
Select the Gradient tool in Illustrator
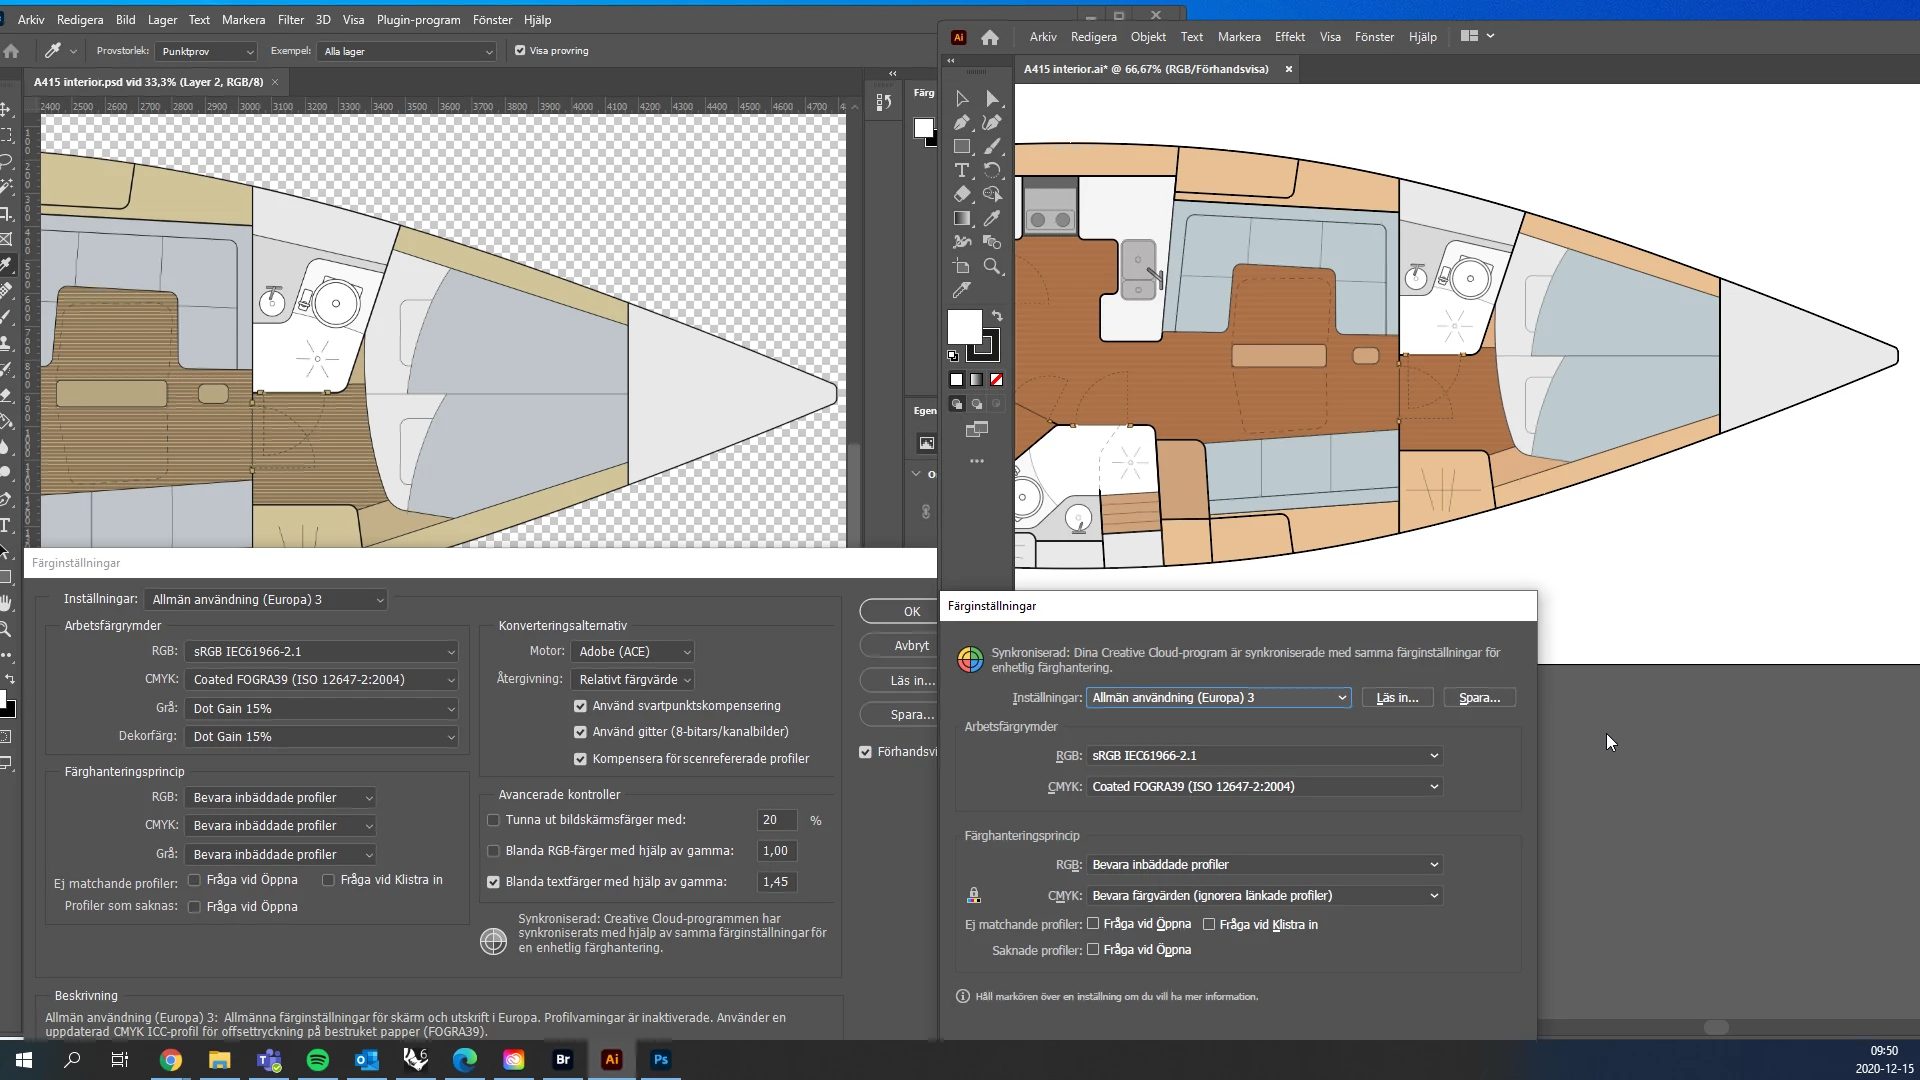coord(962,218)
